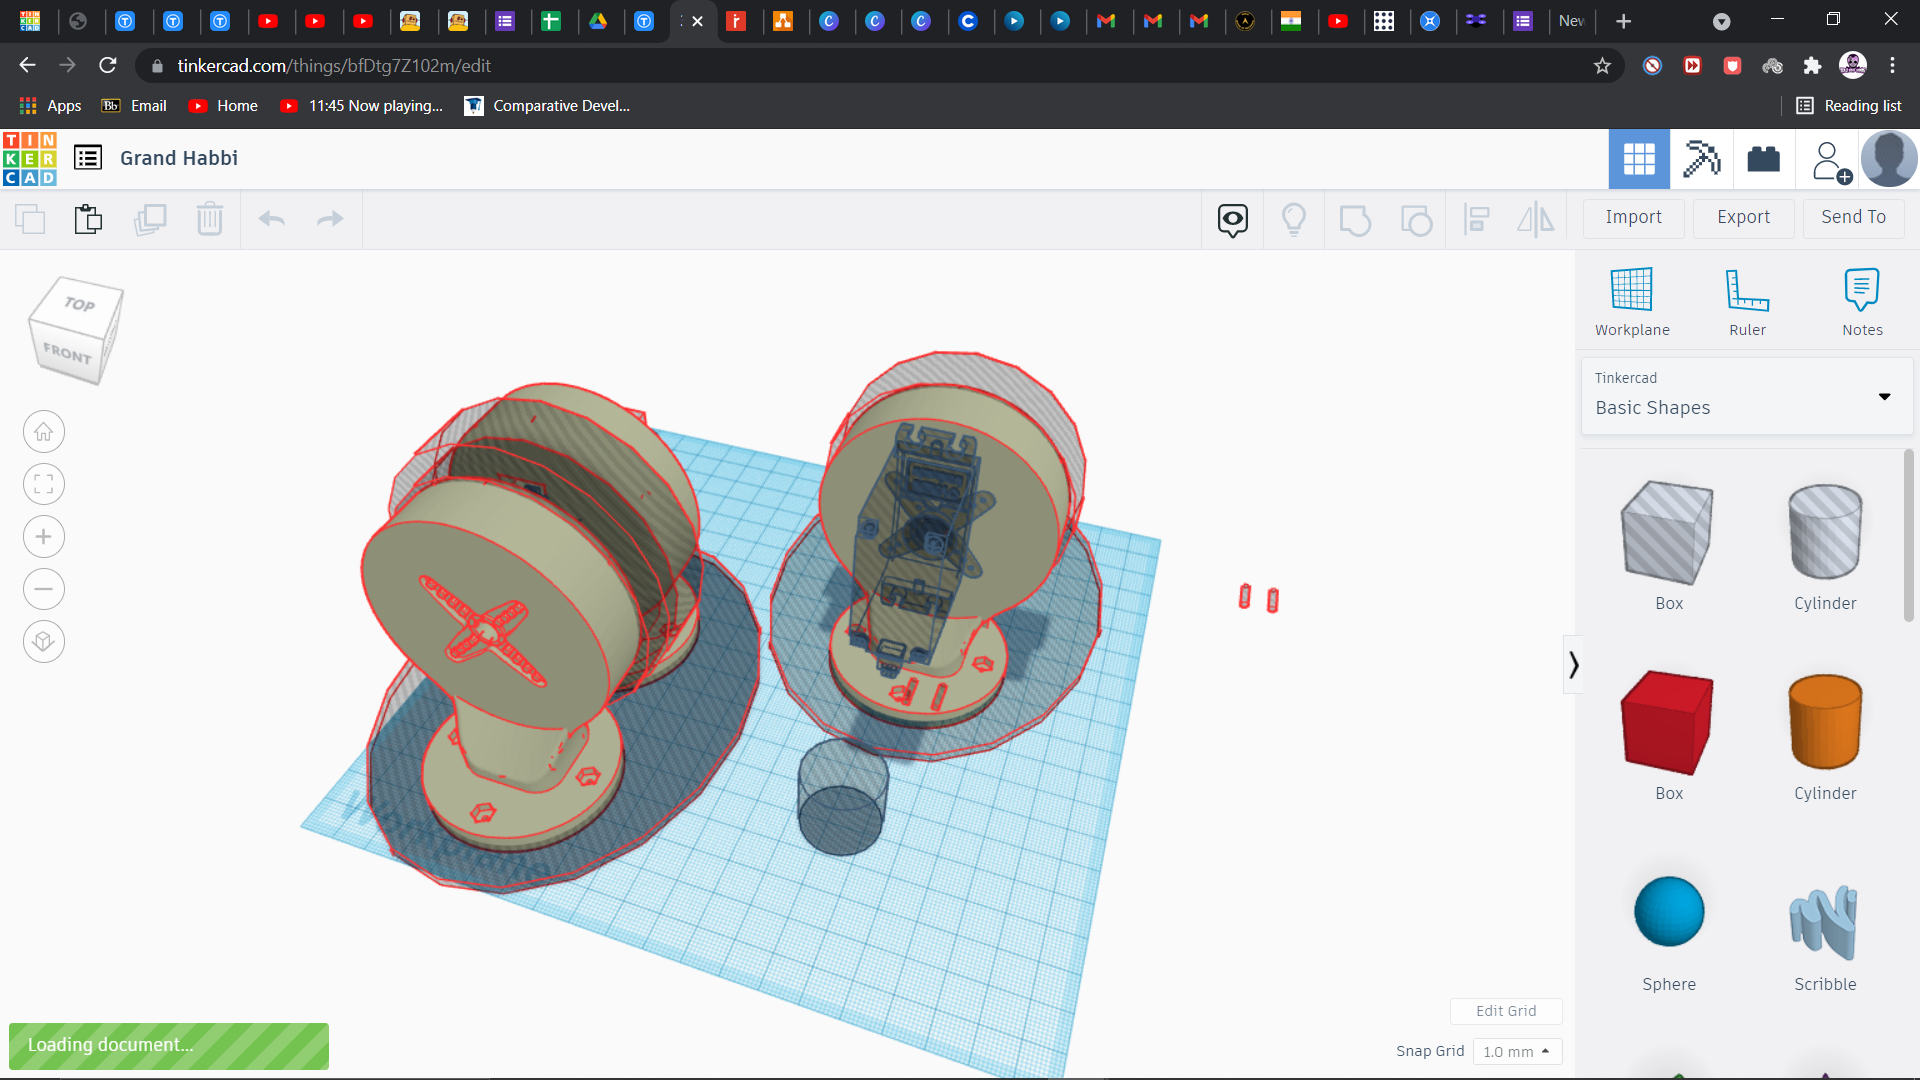Click the Delete trash icon
Image resolution: width=1920 pixels, height=1080 pixels.
point(210,219)
